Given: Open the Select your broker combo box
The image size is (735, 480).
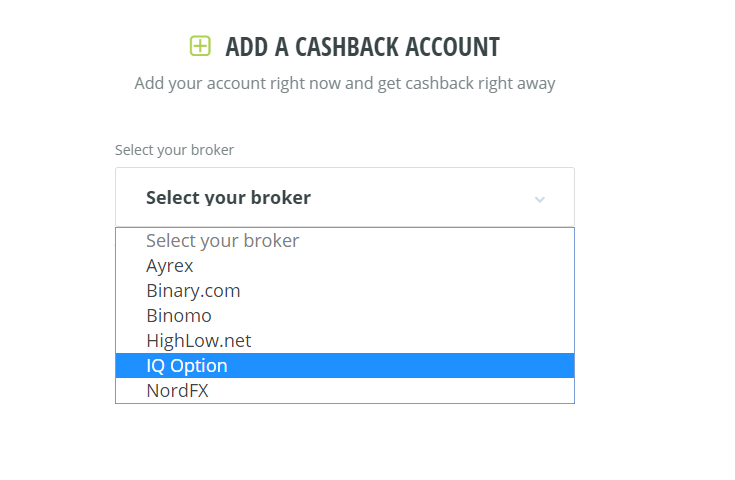Looking at the screenshot, I should coord(345,197).
